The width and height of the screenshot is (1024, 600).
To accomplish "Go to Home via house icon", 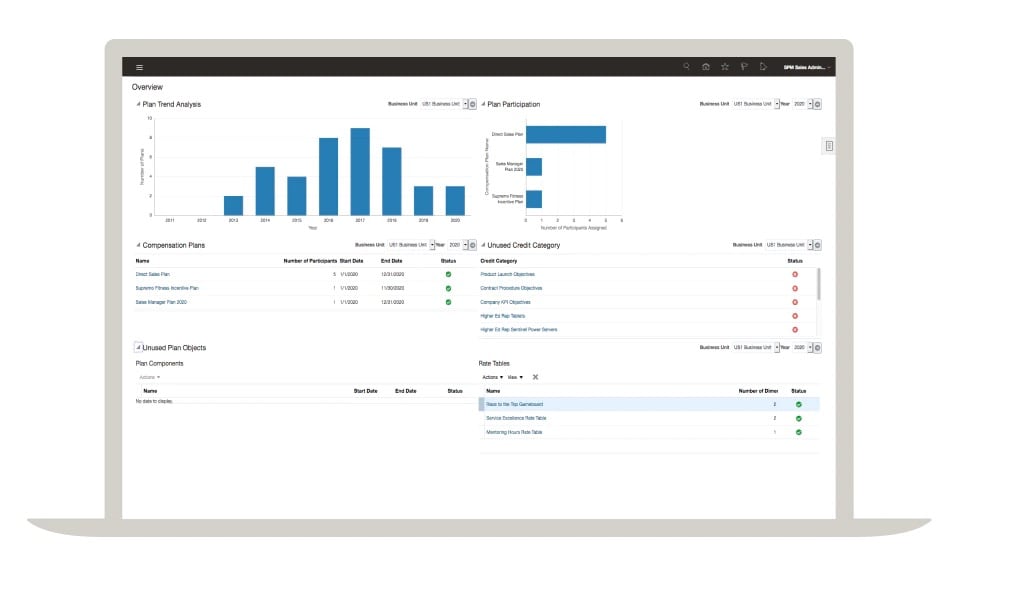I will point(706,67).
